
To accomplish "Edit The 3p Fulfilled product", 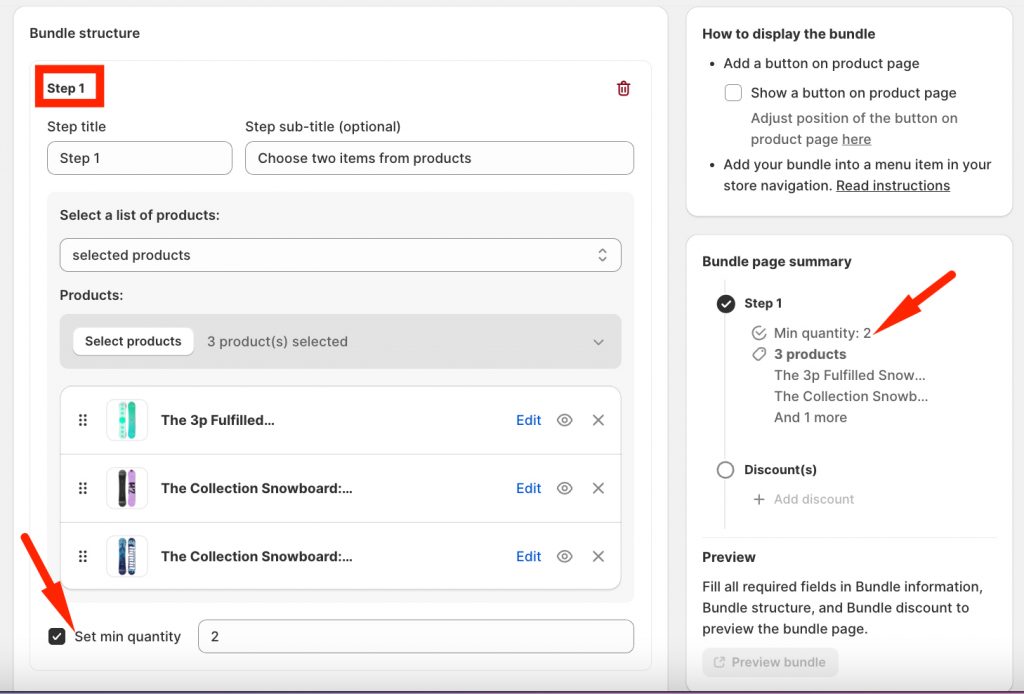I will click(528, 420).
